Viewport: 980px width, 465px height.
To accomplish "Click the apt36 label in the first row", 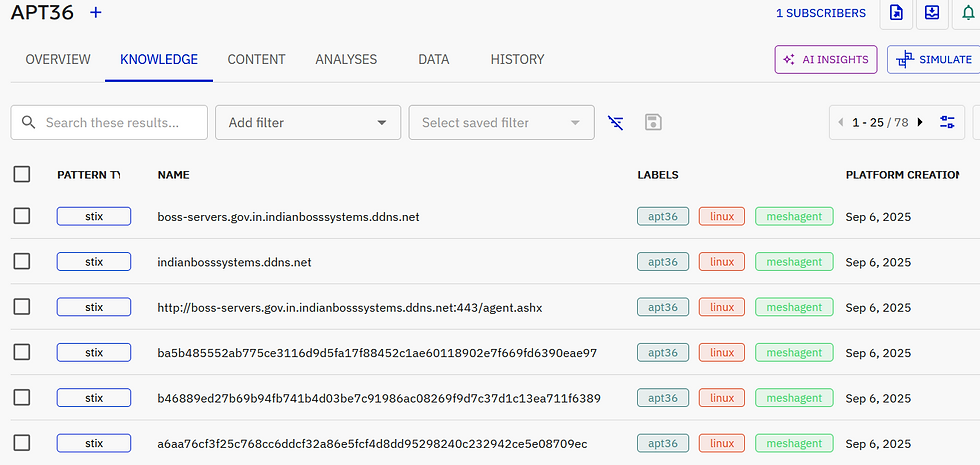I will [x=663, y=217].
